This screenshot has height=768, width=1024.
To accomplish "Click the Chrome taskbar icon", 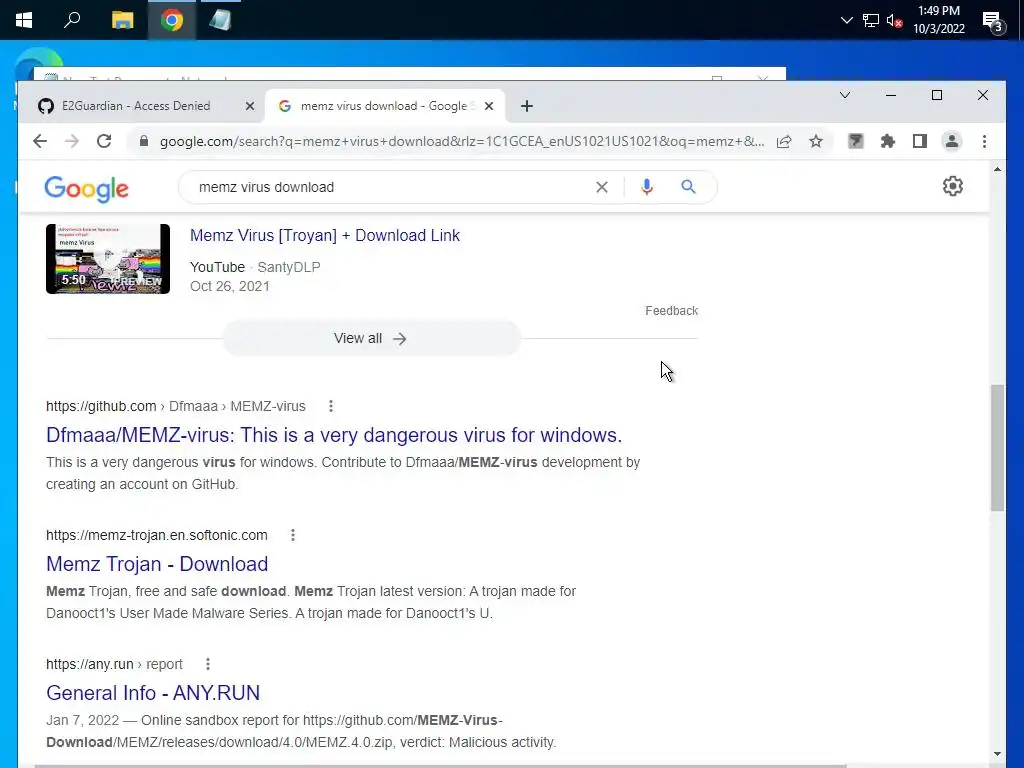I will (x=172, y=20).
